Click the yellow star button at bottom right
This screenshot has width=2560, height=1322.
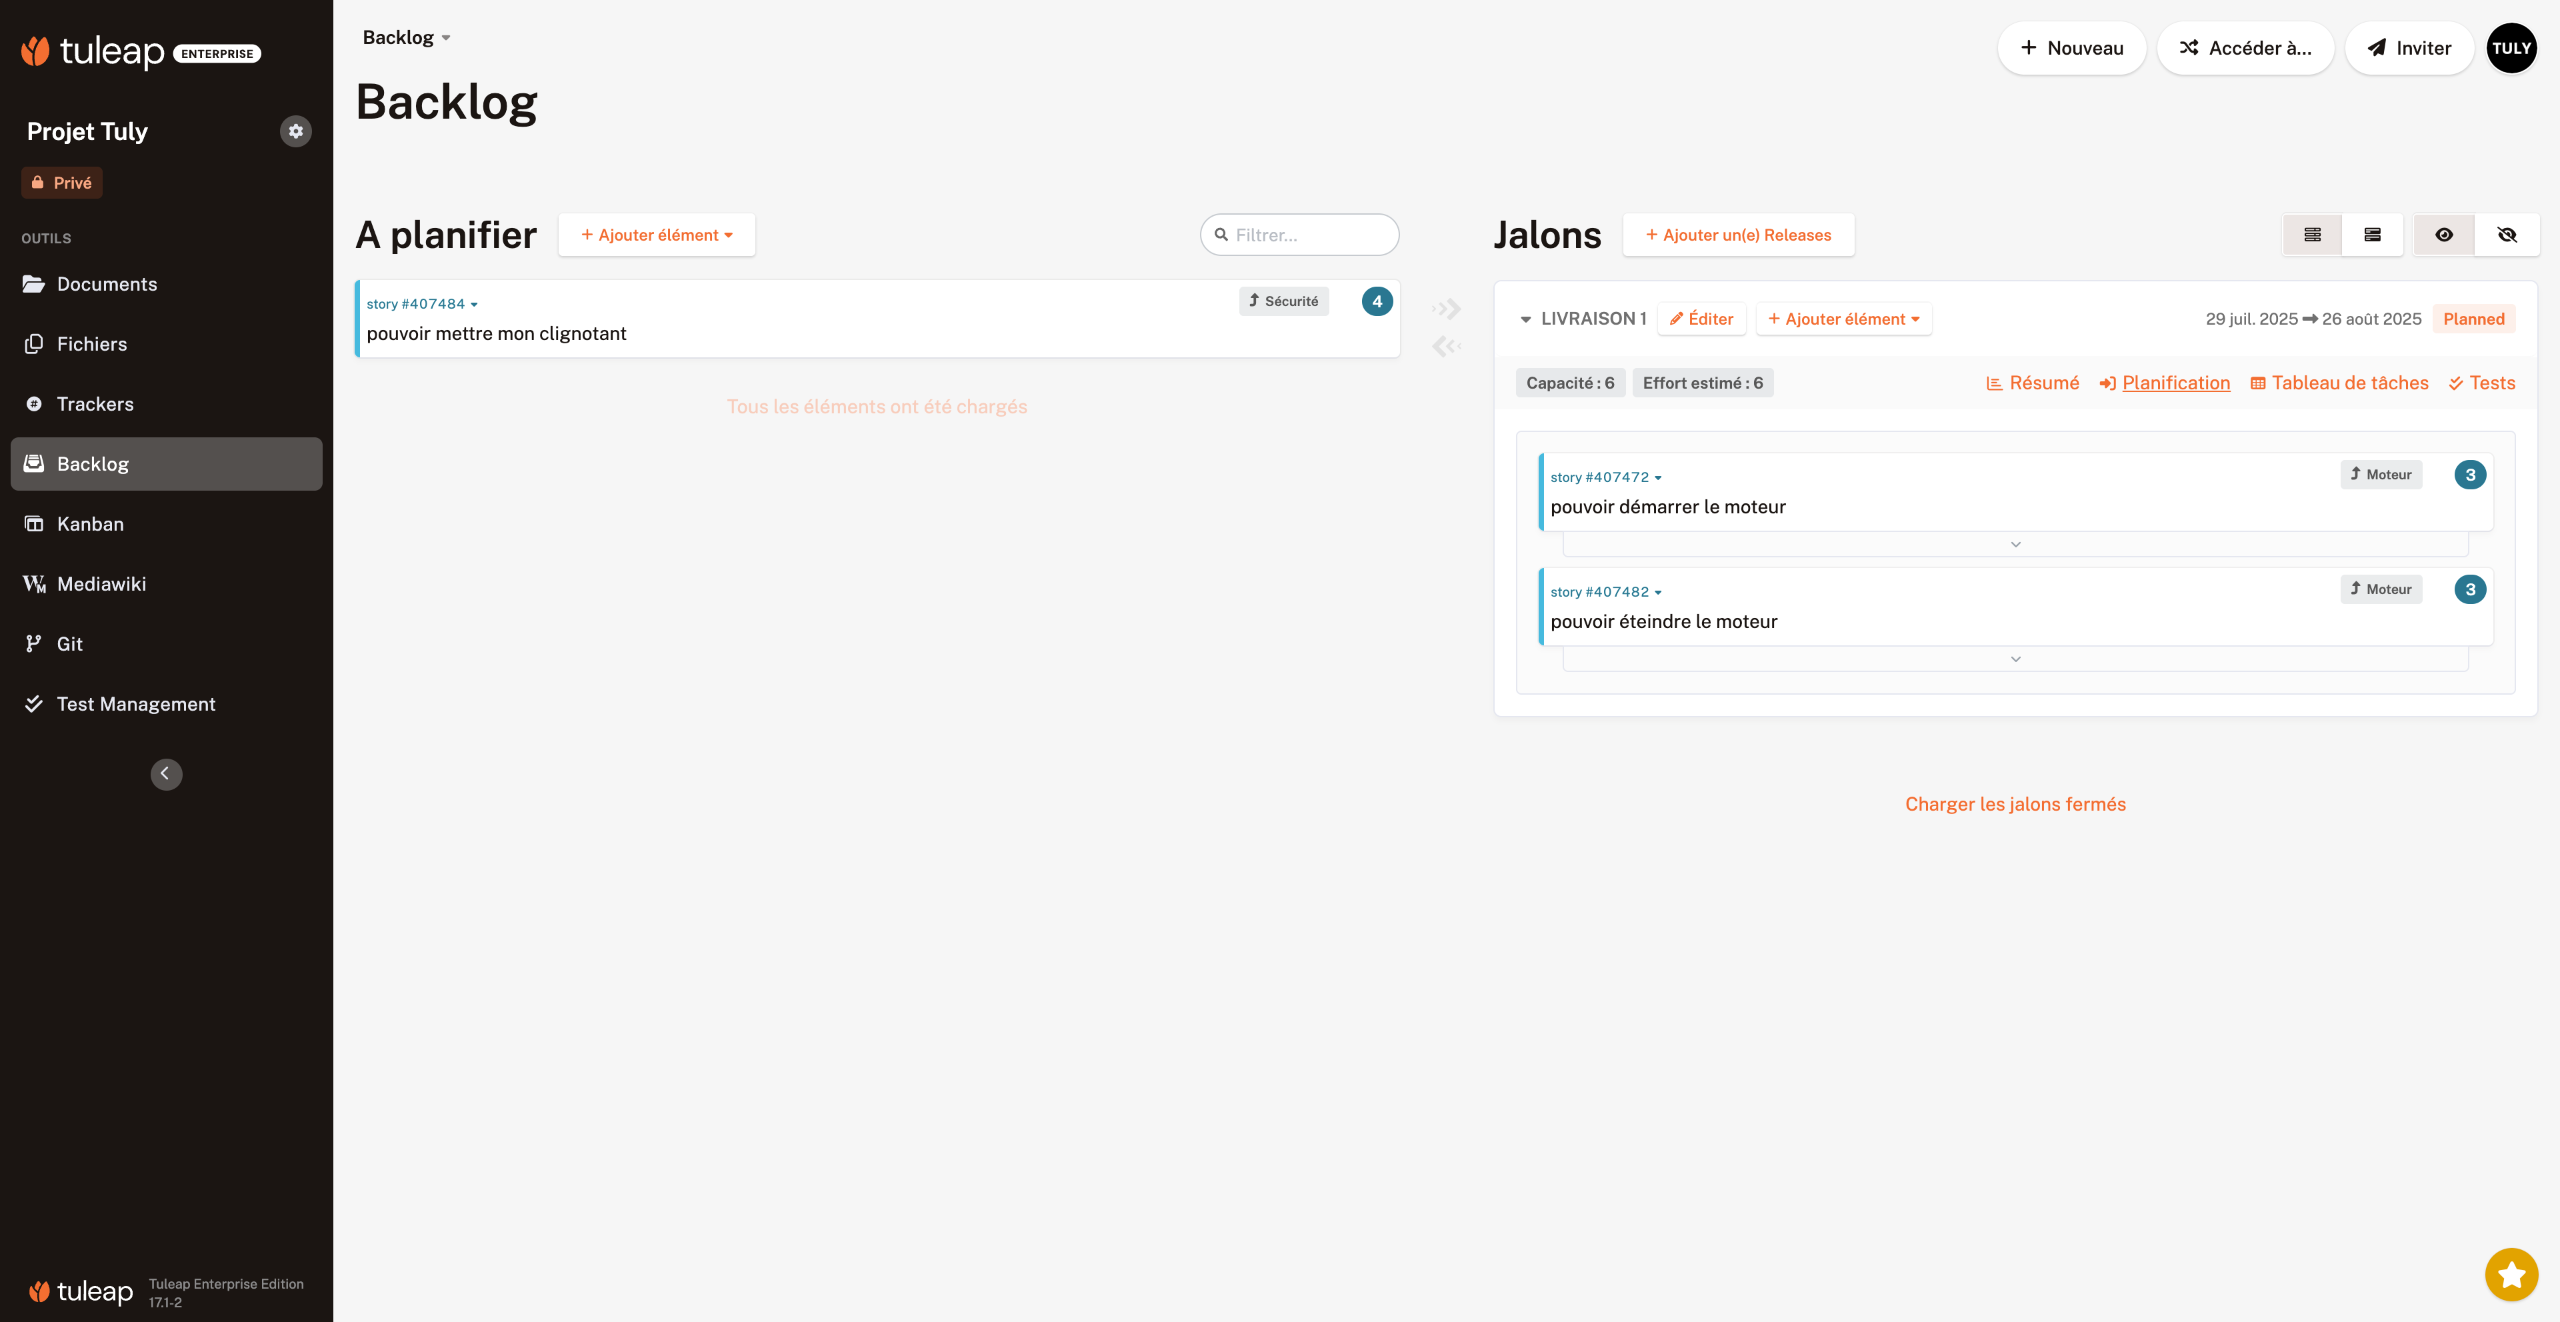[x=2511, y=1275]
